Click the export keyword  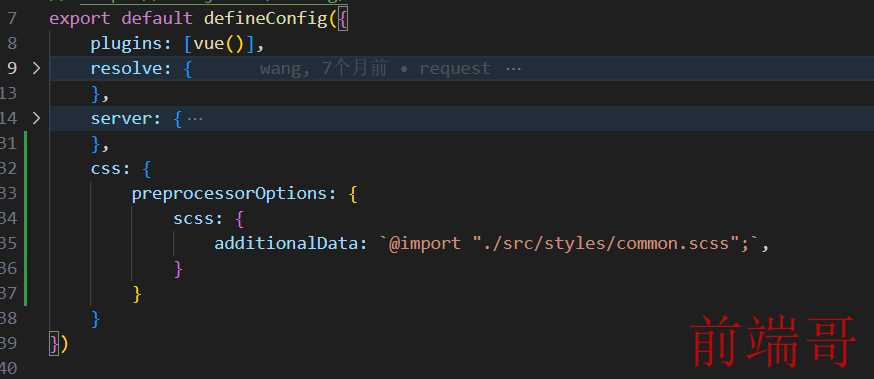point(80,18)
